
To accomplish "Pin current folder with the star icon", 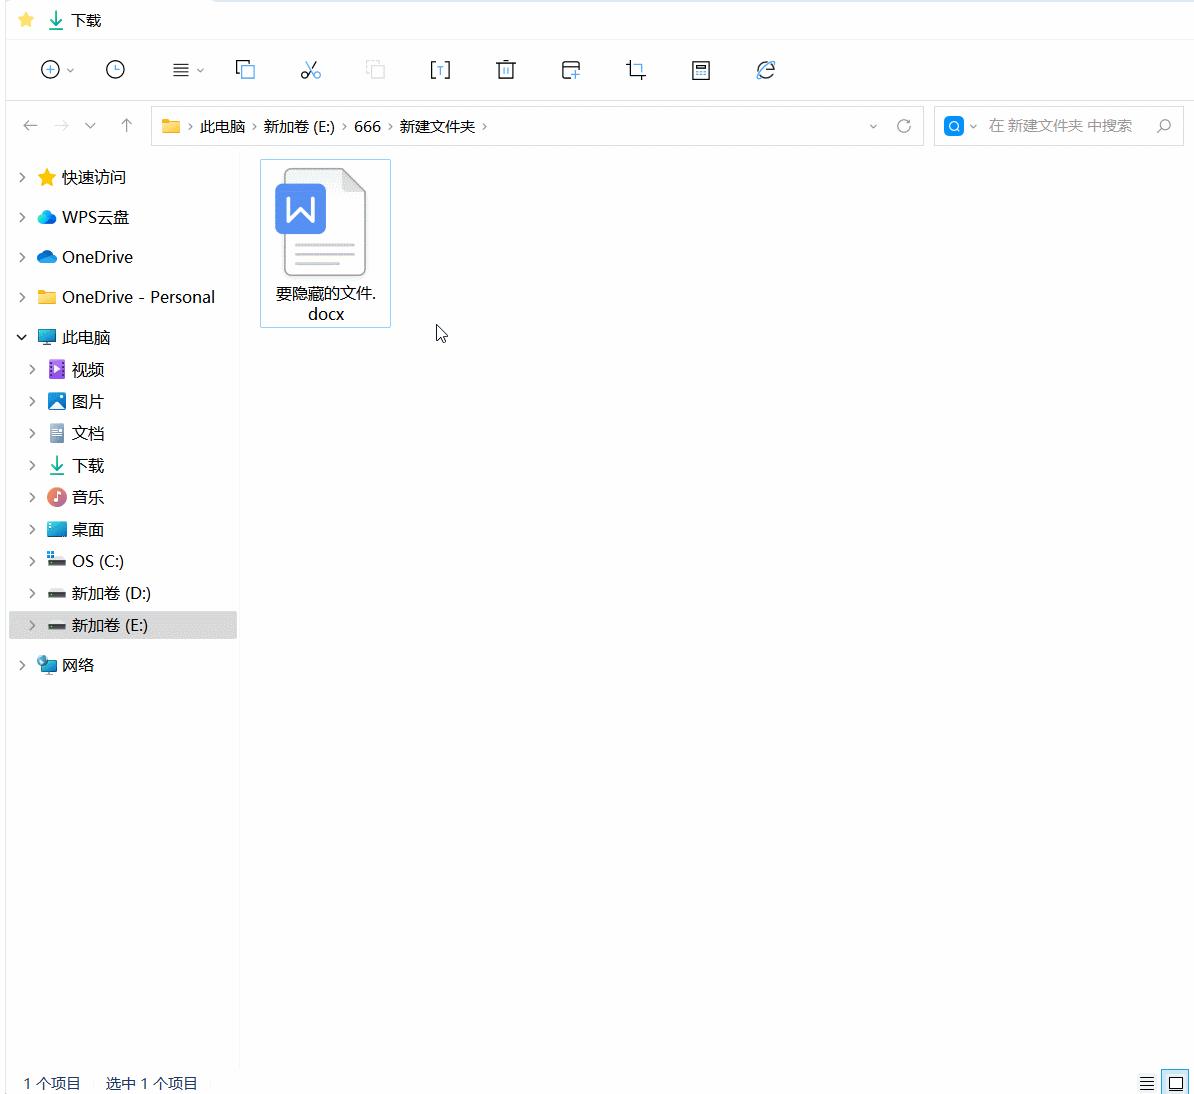I will pos(25,19).
